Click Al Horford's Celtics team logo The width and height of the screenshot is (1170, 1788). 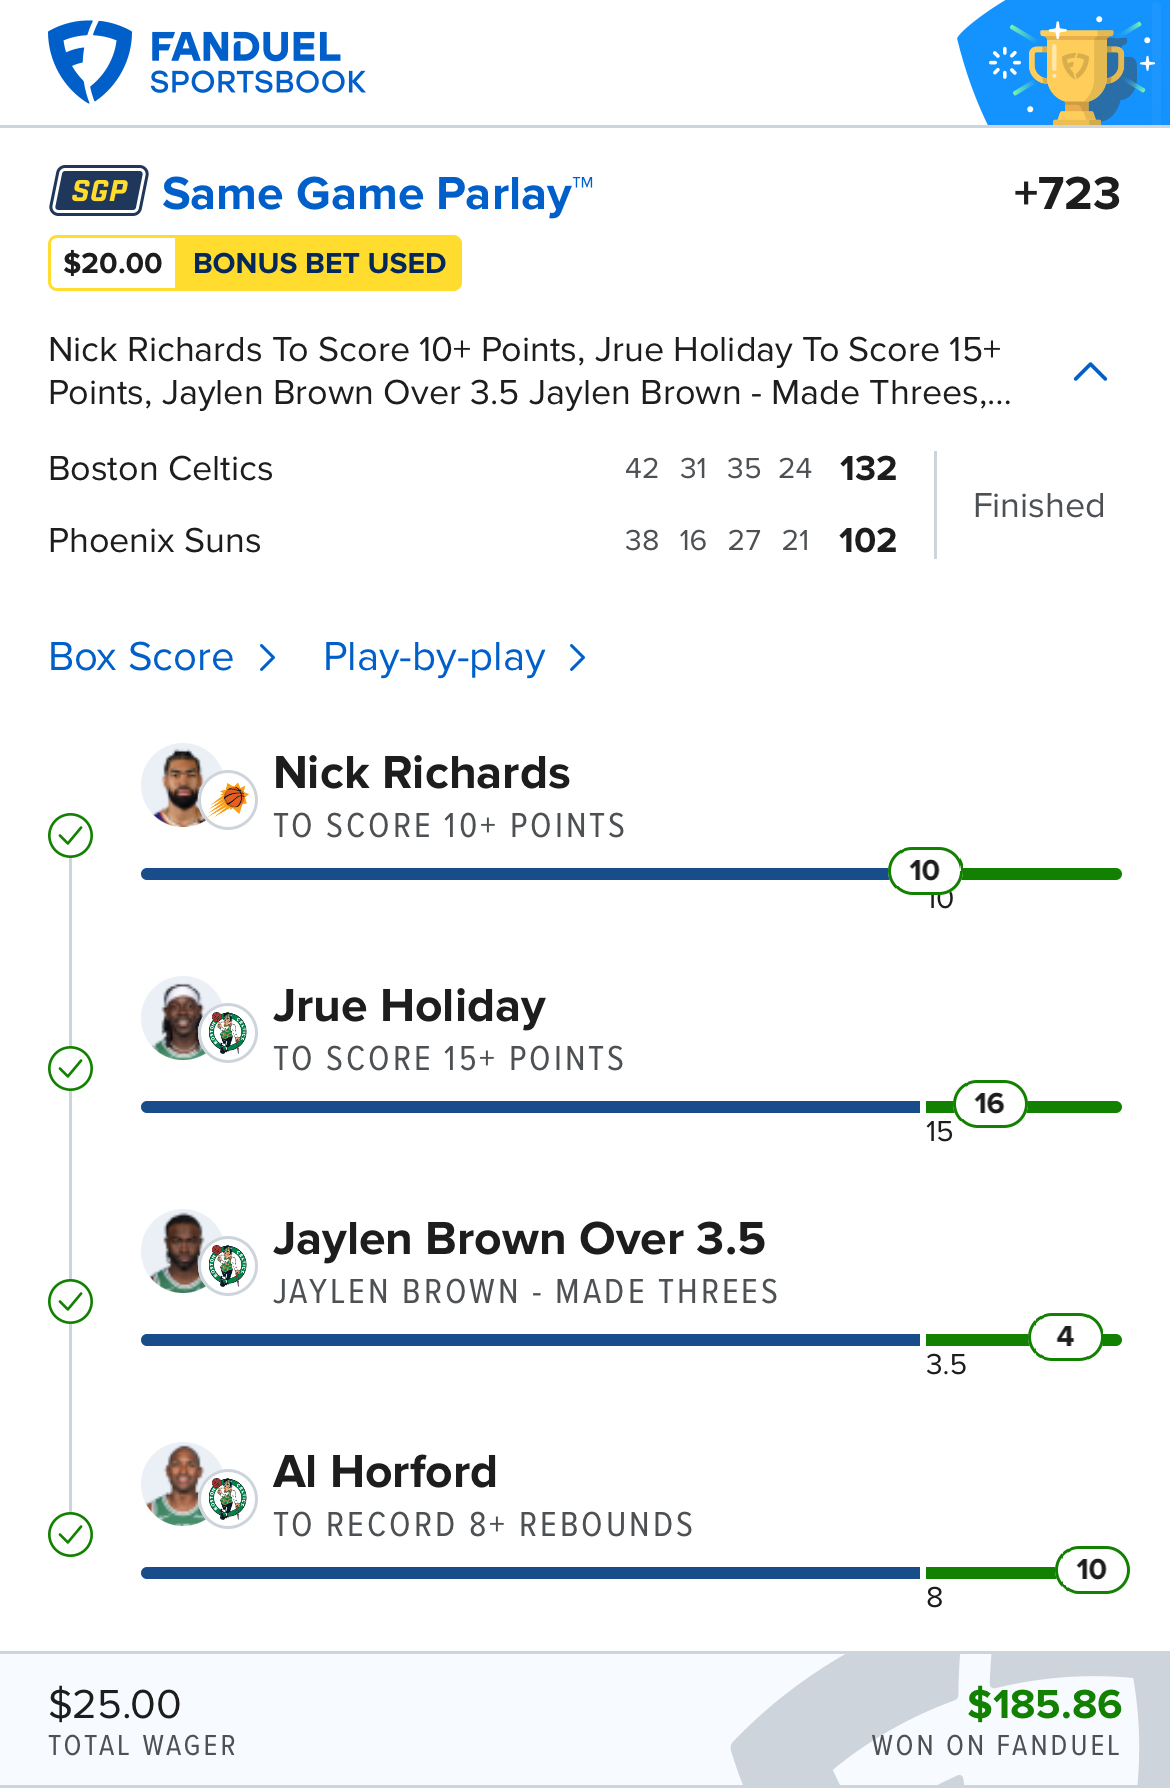pyautogui.click(x=228, y=1498)
